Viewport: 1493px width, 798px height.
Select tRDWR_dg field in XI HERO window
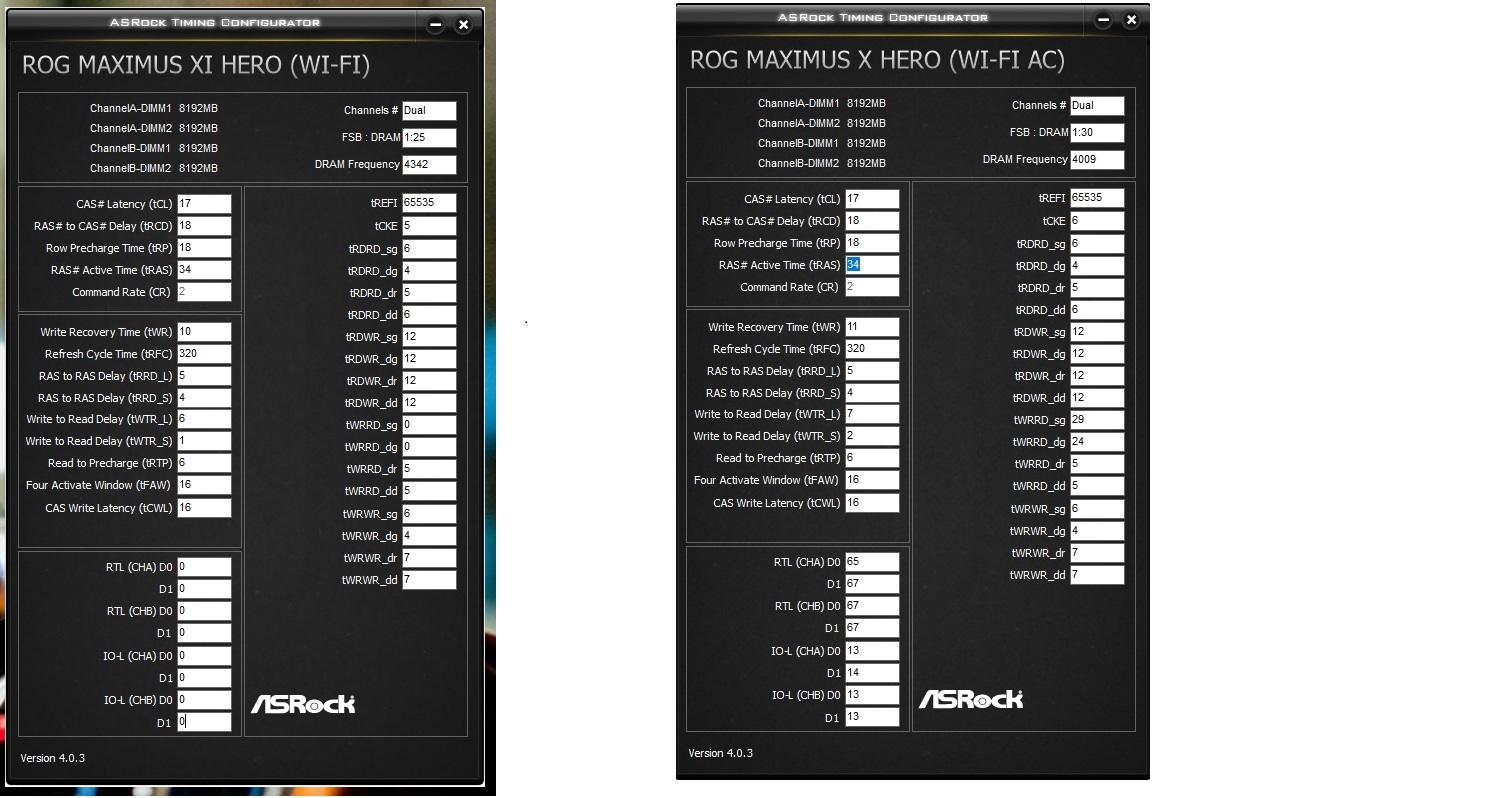pyautogui.click(x=429, y=359)
